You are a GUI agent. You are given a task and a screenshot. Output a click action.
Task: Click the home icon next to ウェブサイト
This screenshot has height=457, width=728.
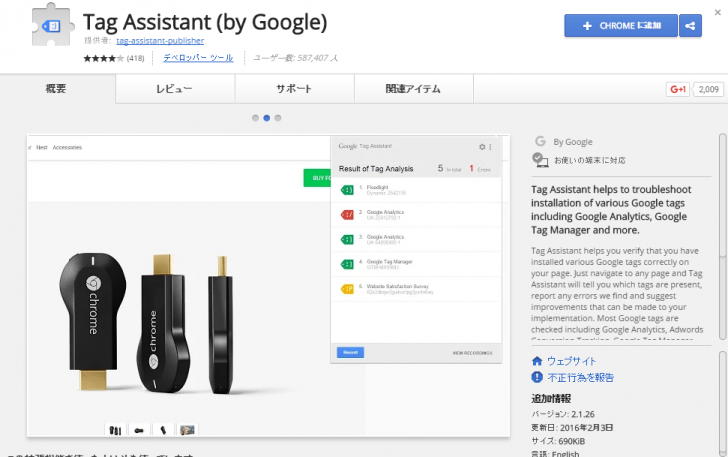pyautogui.click(x=537, y=361)
